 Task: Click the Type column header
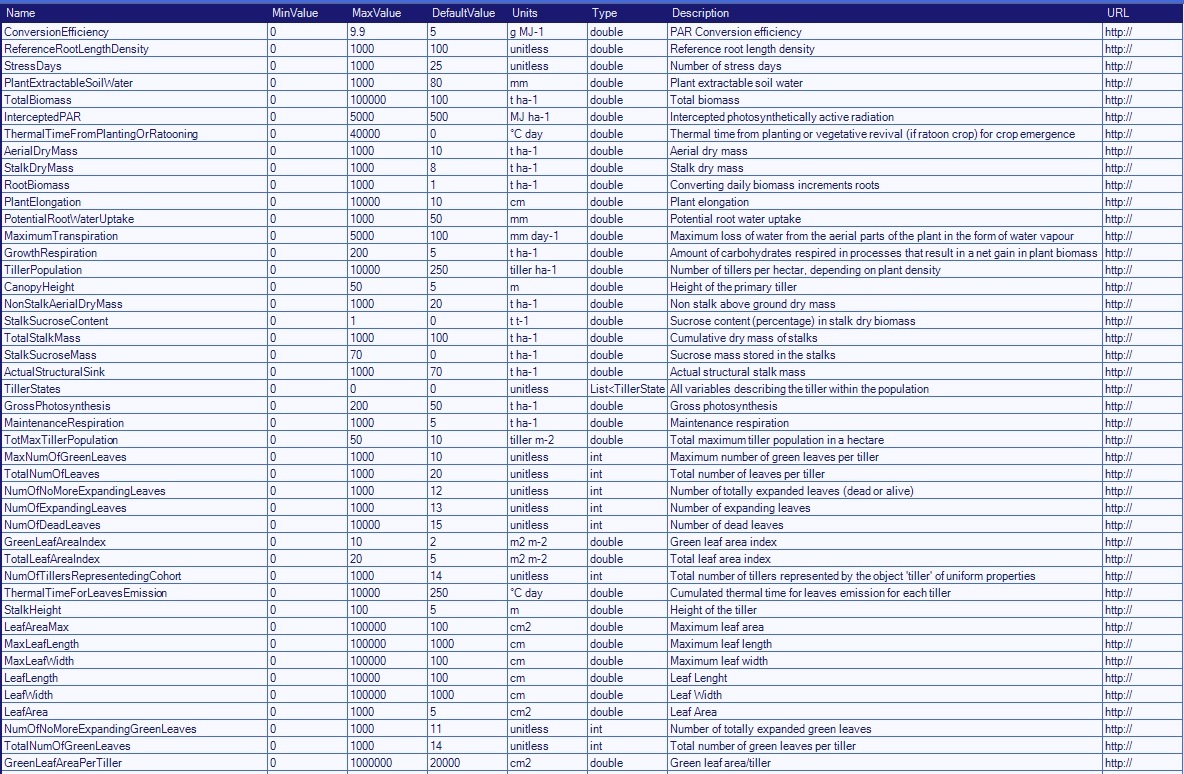627,13
